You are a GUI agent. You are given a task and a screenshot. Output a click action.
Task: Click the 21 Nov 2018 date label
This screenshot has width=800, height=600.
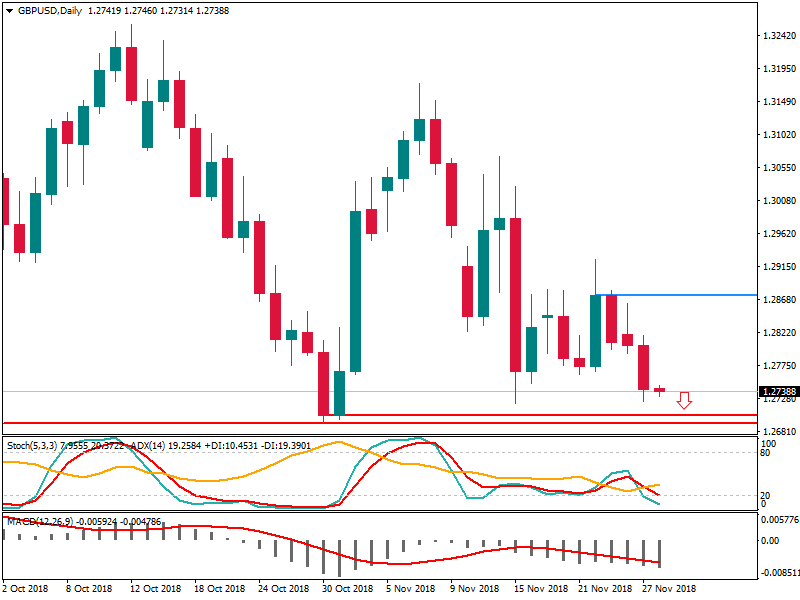coord(605,588)
